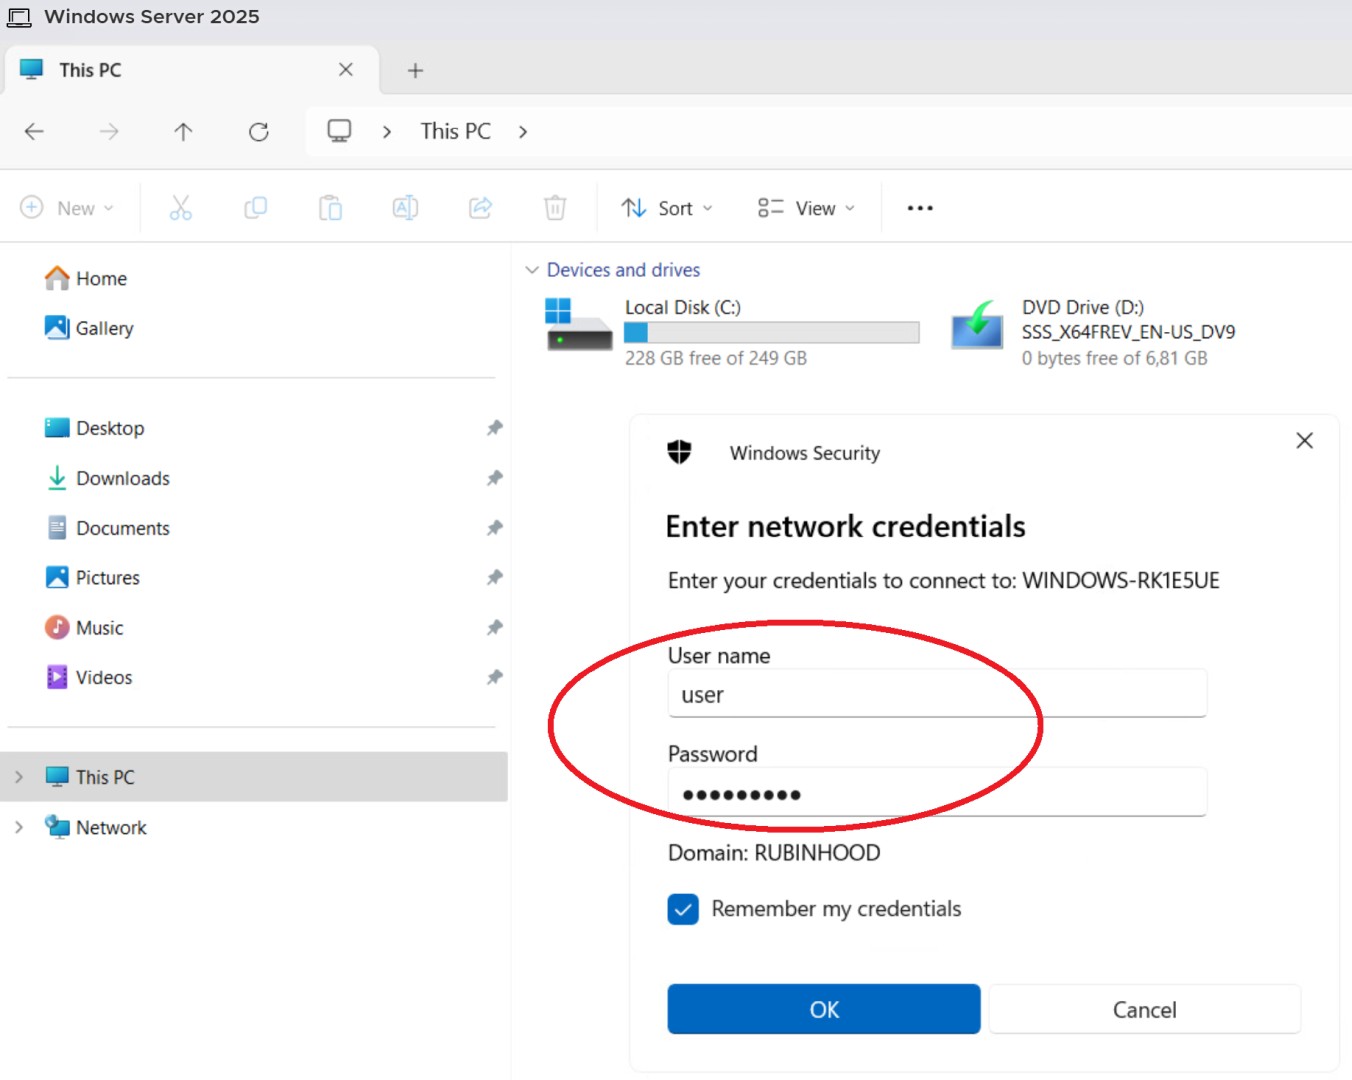Go up one folder level
Viewport: 1352px width, 1080px height.
tap(183, 132)
